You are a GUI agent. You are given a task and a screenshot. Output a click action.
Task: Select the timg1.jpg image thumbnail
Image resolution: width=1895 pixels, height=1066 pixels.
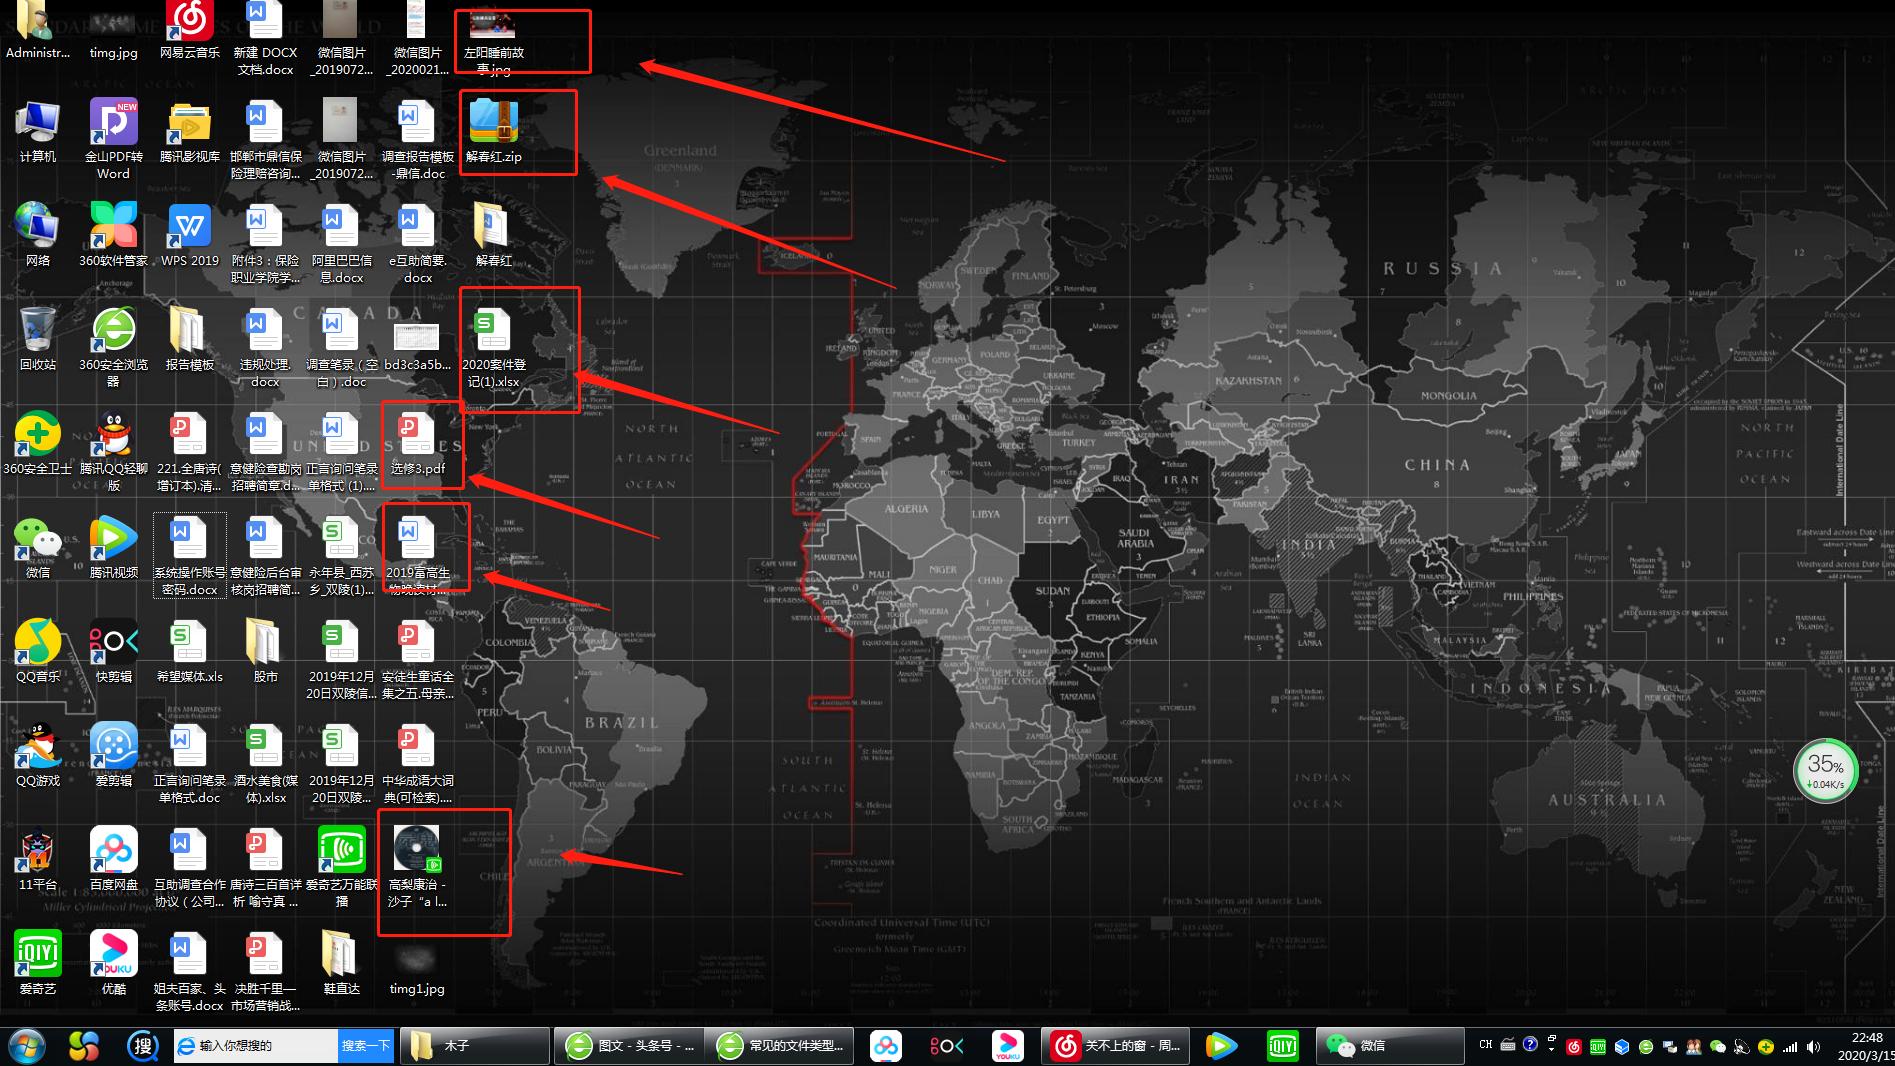[417, 958]
